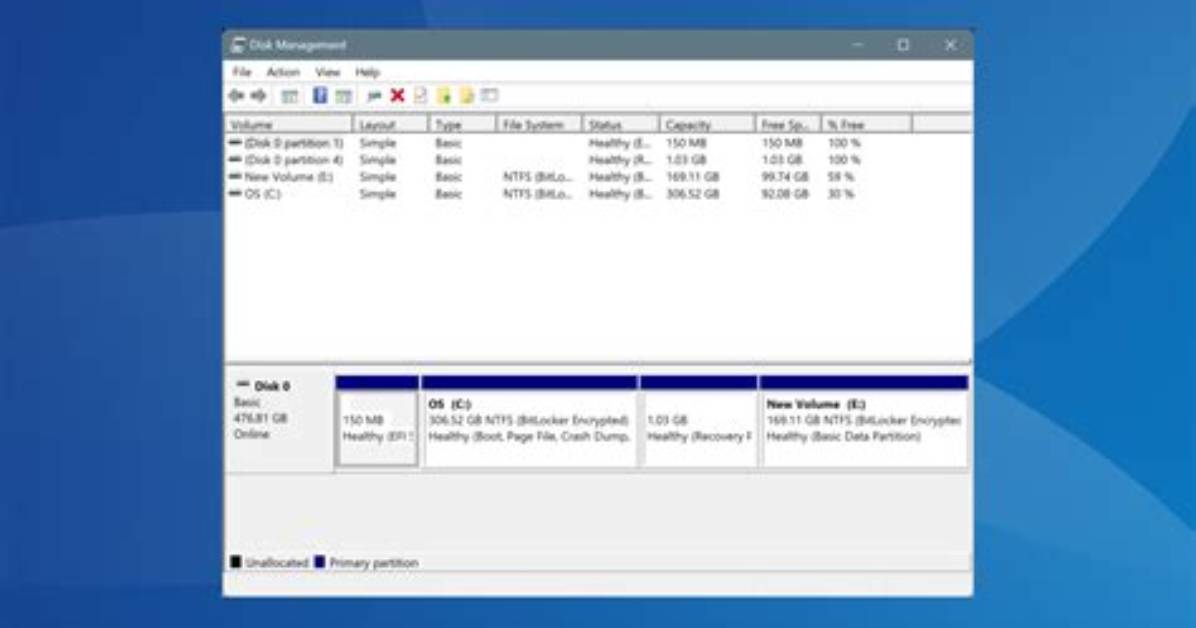
Task: Click the yellow folder icon with green arrow
Action: [444, 95]
